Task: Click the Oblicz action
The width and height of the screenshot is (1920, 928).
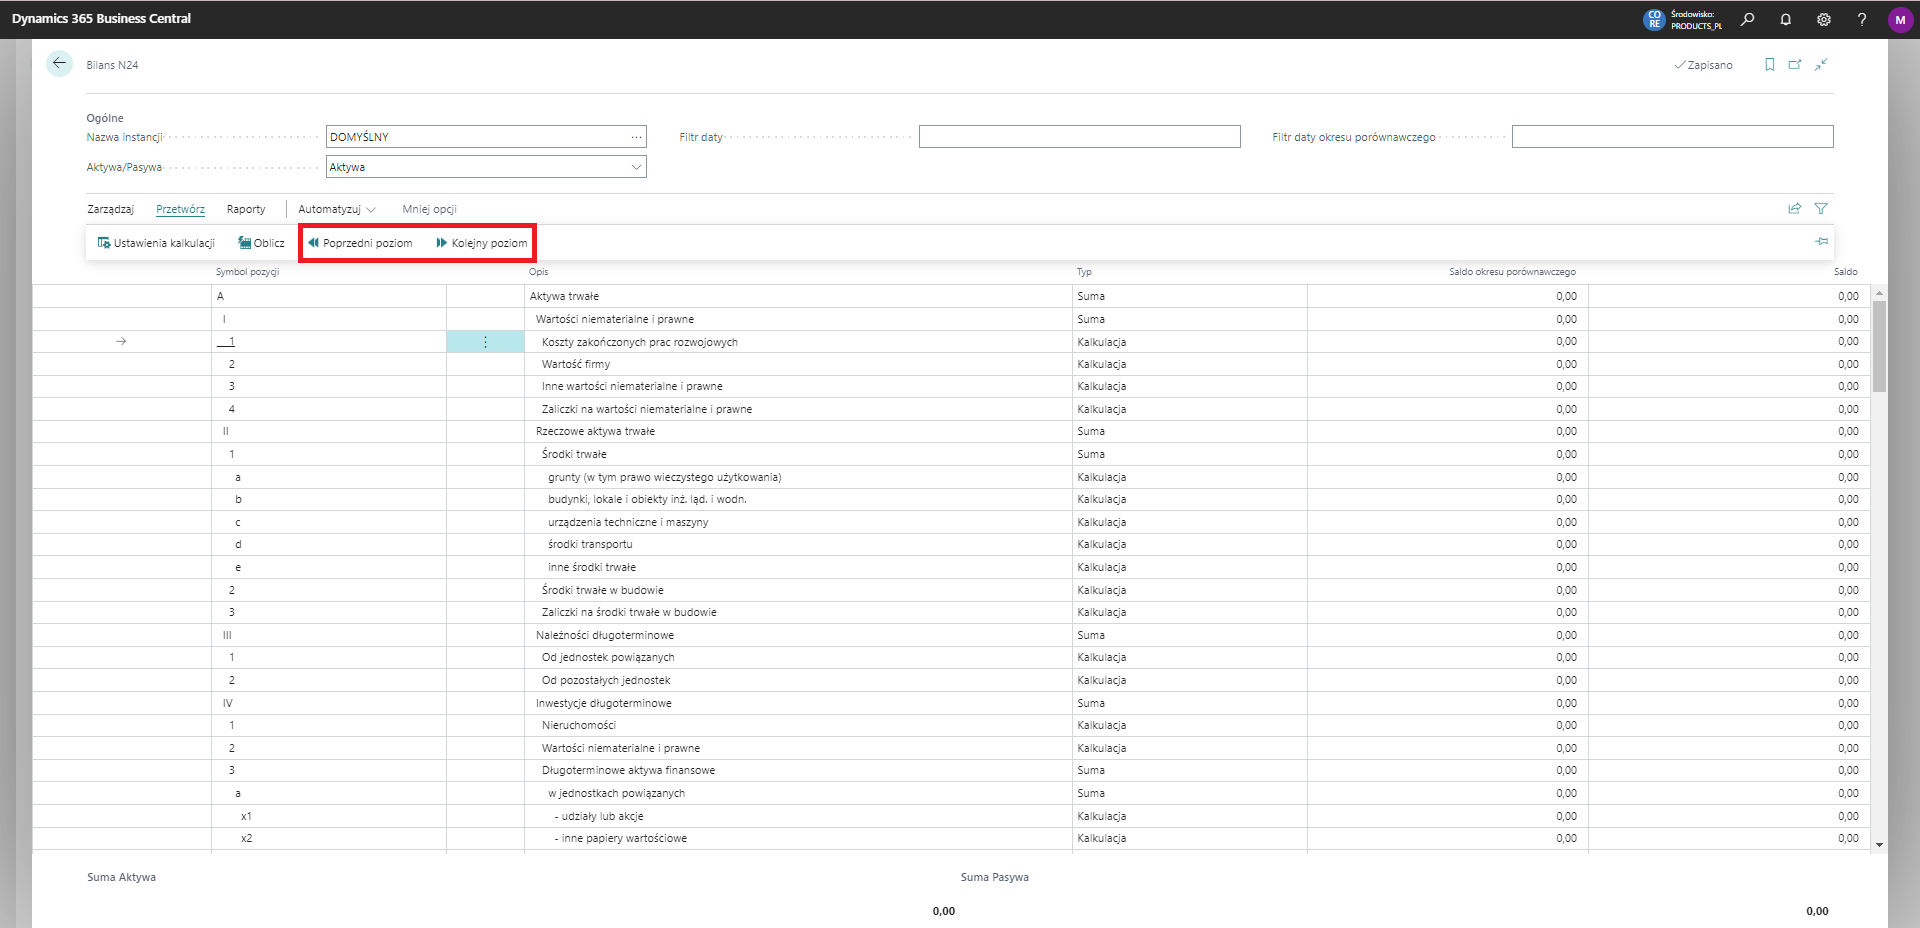Action: click(261, 243)
